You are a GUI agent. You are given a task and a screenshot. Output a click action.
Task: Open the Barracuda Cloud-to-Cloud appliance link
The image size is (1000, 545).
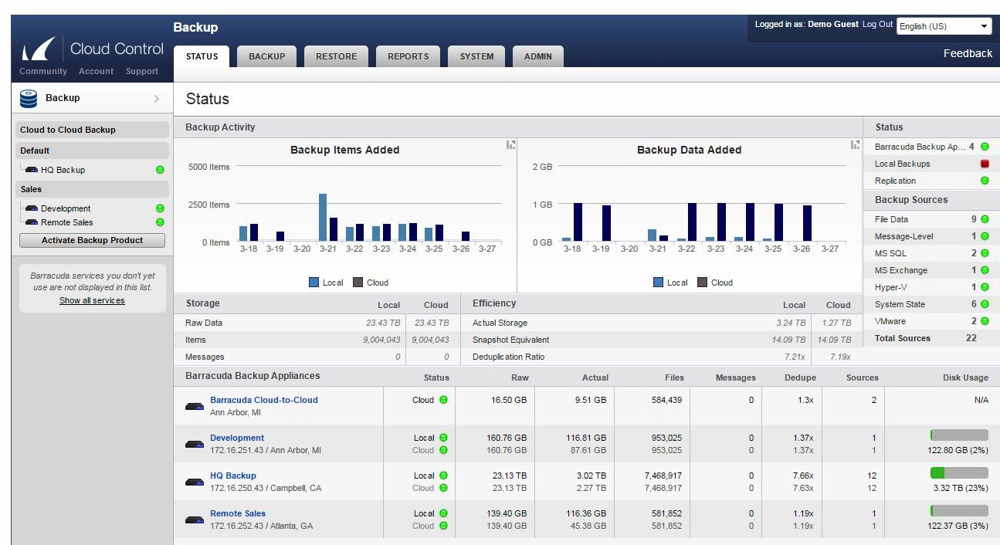pyautogui.click(x=264, y=400)
